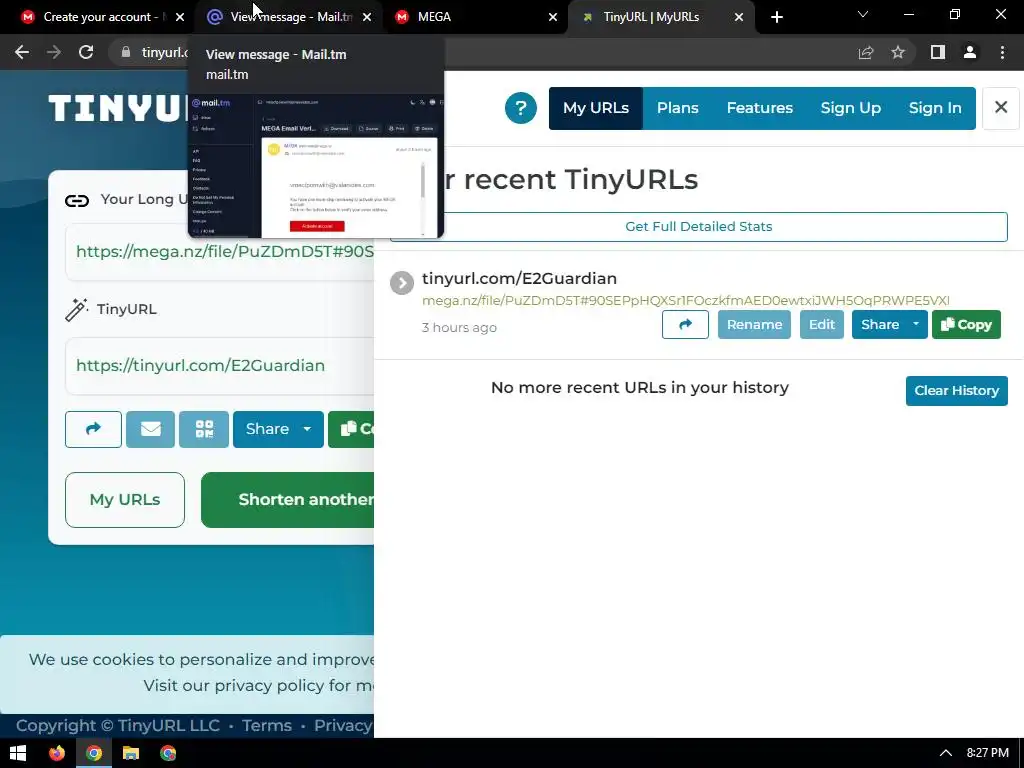This screenshot has width=1024, height=768.
Task: Reload the page with refresh icon
Action: coord(86,52)
